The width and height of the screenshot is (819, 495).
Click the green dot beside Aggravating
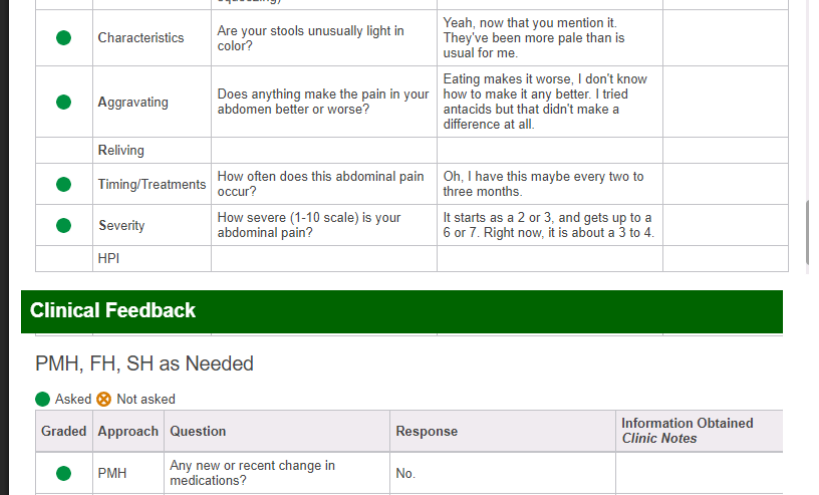click(x=63, y=102)
